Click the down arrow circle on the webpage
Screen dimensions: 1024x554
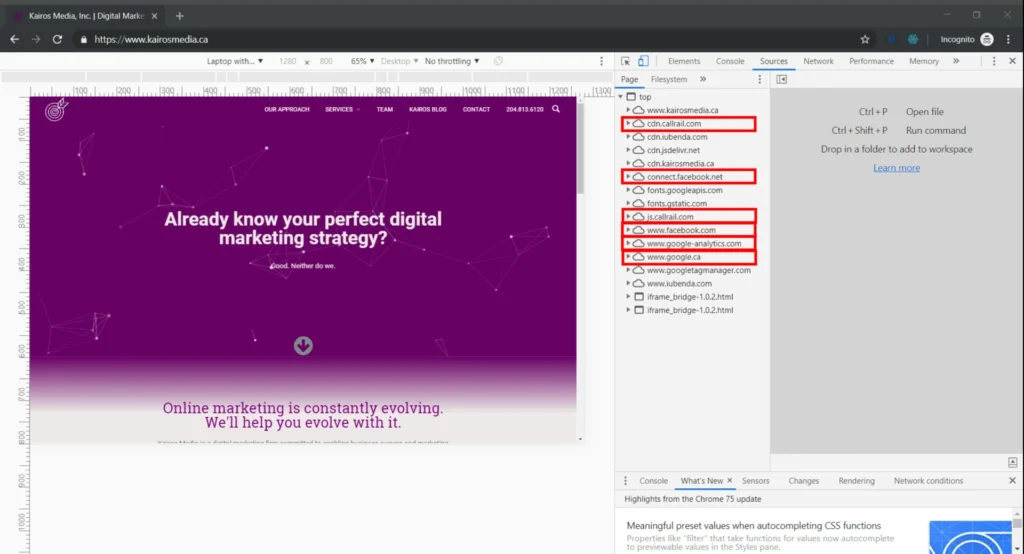(303, 346)
